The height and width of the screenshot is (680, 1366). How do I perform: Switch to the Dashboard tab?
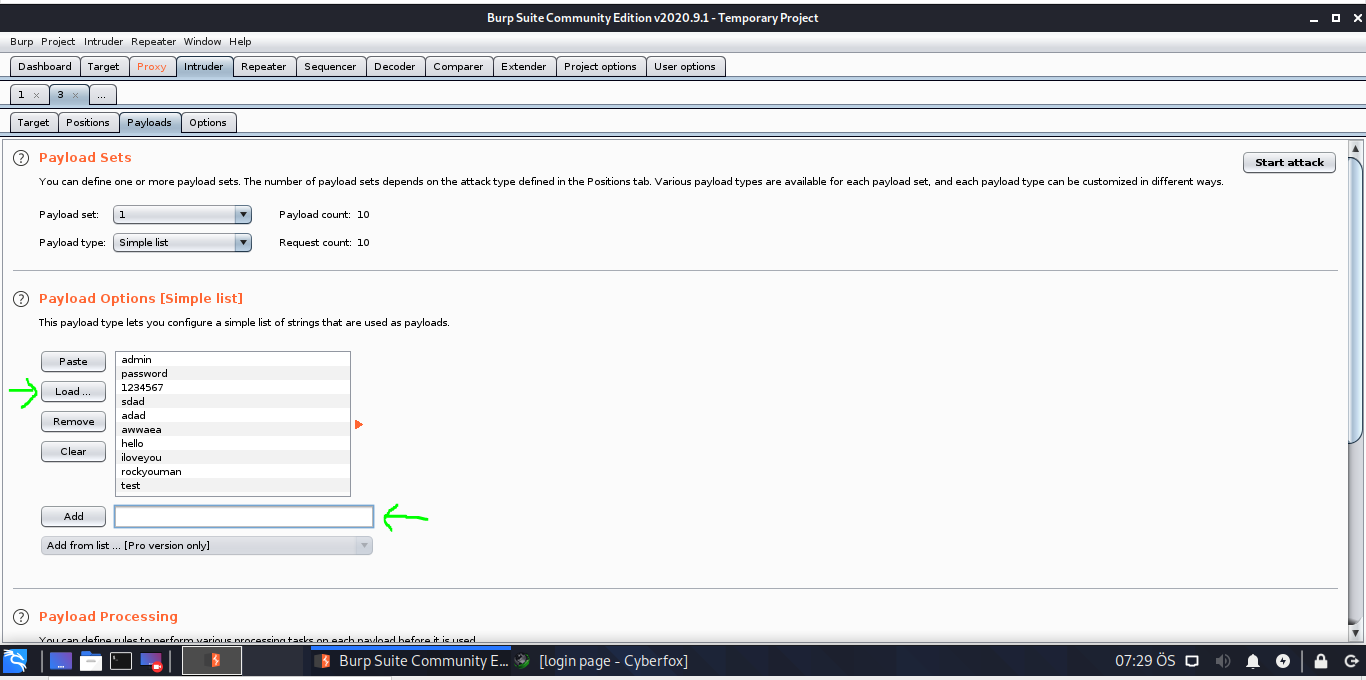[x=45, y=67]
